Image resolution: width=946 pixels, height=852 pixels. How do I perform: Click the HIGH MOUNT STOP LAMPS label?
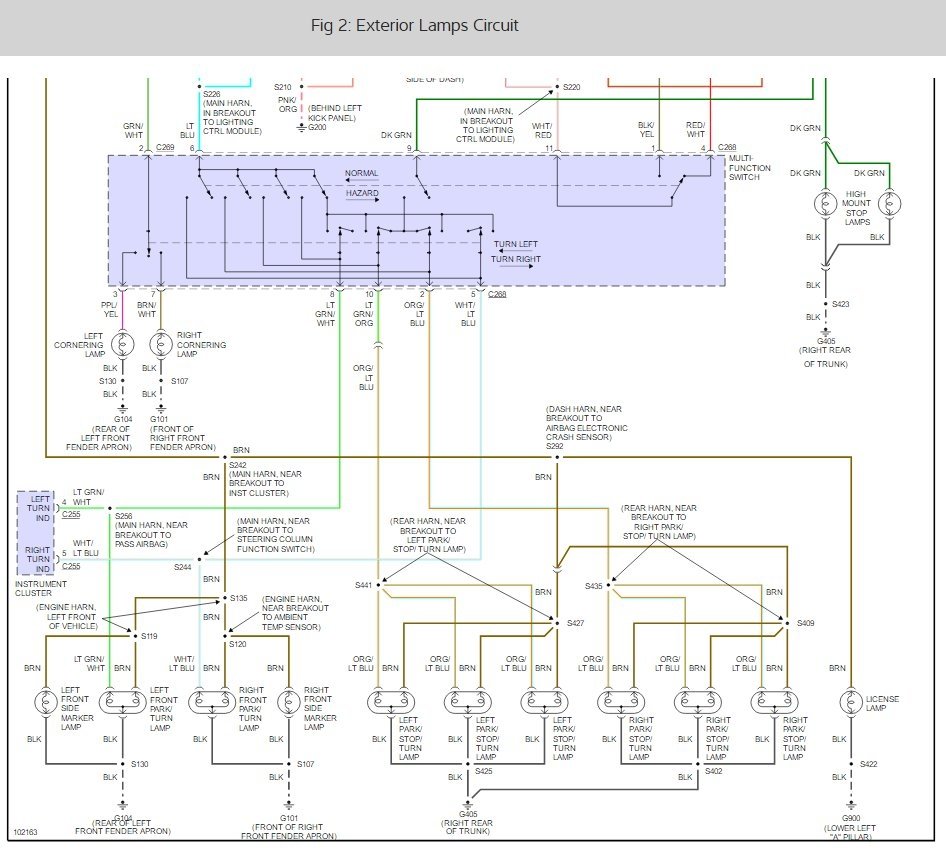tap(856, 208)
